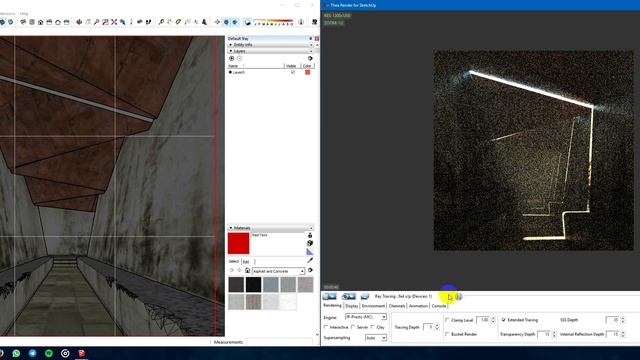The width and height of the screenshot is (640, 360).
Task: Select the sample paint eyedropper
Action: pos(310,260)
